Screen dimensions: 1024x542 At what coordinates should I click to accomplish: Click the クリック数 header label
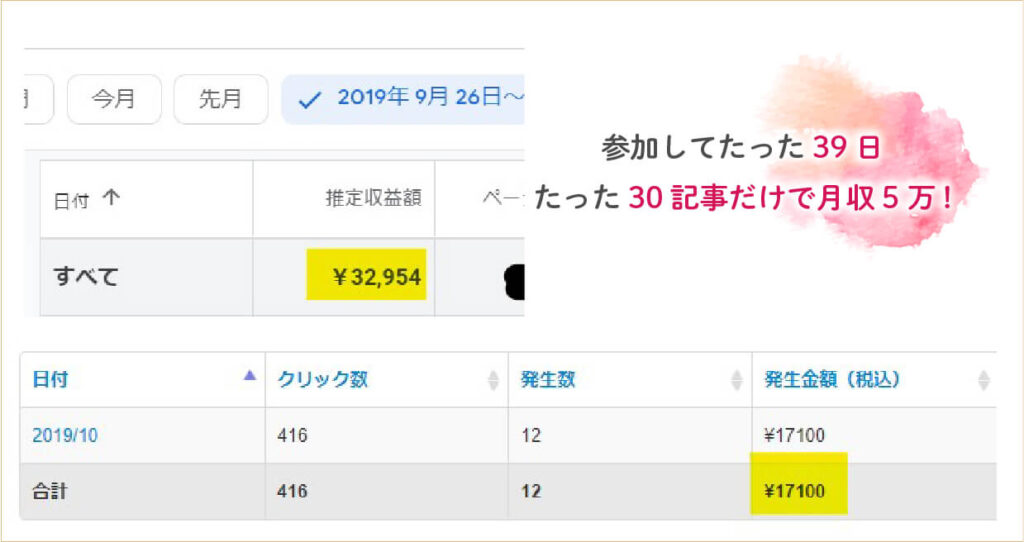(x=322, y=380)
